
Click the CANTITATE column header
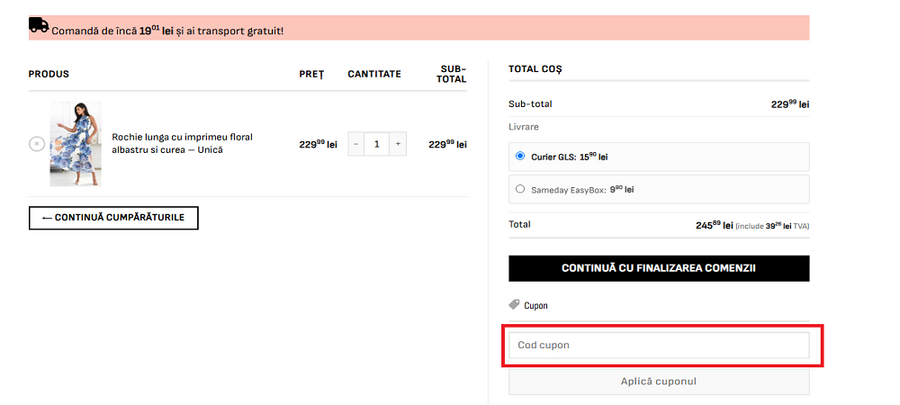(x=374, y=74)
